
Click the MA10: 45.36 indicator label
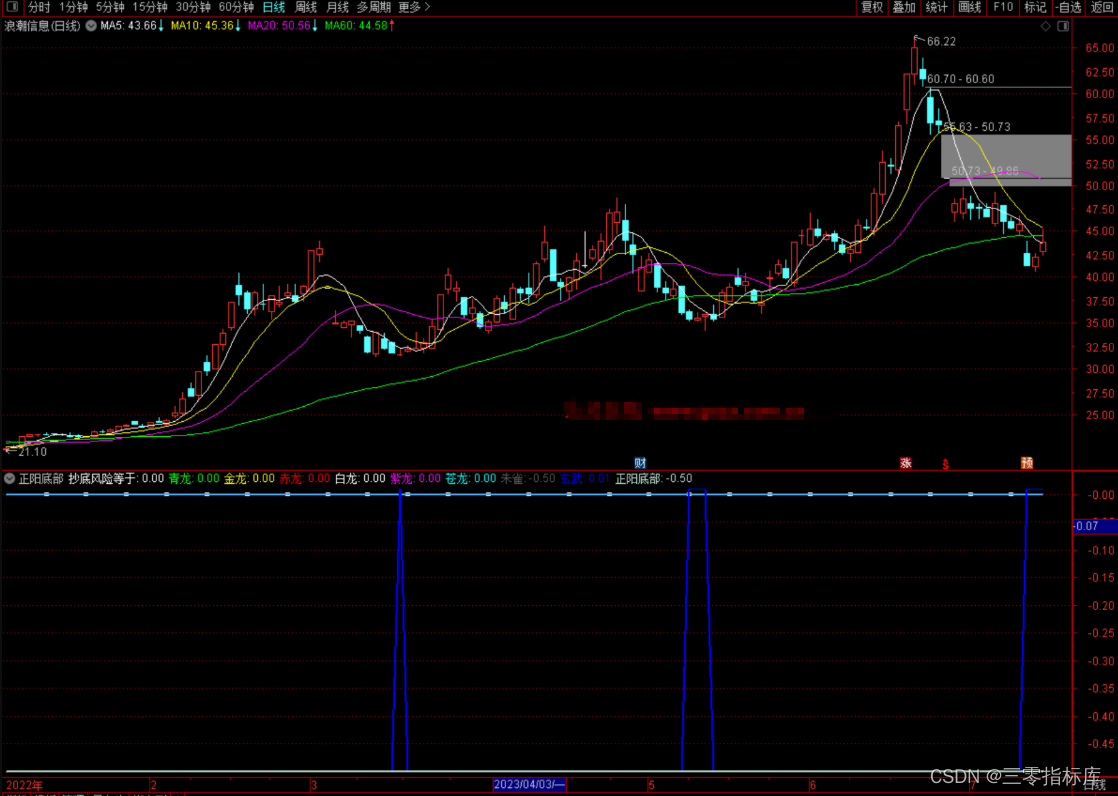[205, 26]
